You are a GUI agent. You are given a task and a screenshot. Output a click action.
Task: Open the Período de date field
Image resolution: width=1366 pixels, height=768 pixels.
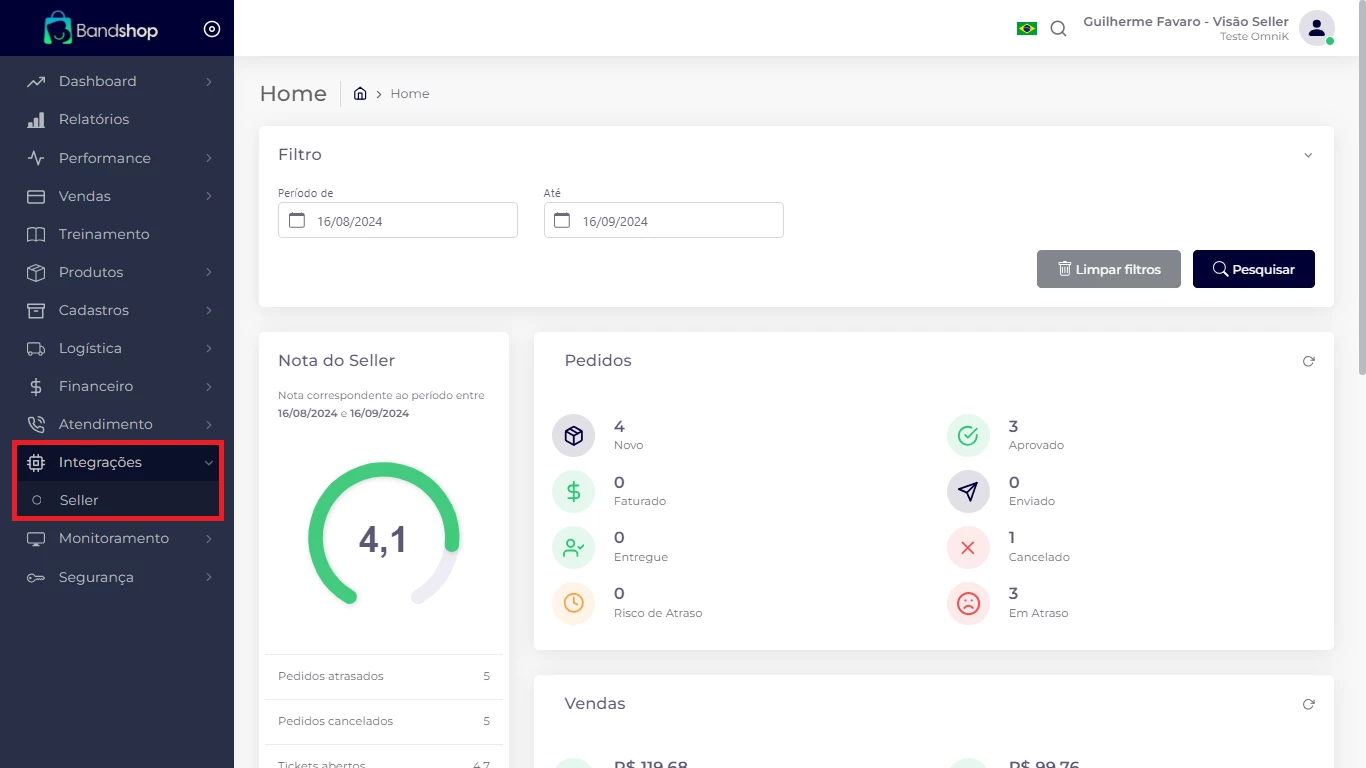tap(398, 221)
